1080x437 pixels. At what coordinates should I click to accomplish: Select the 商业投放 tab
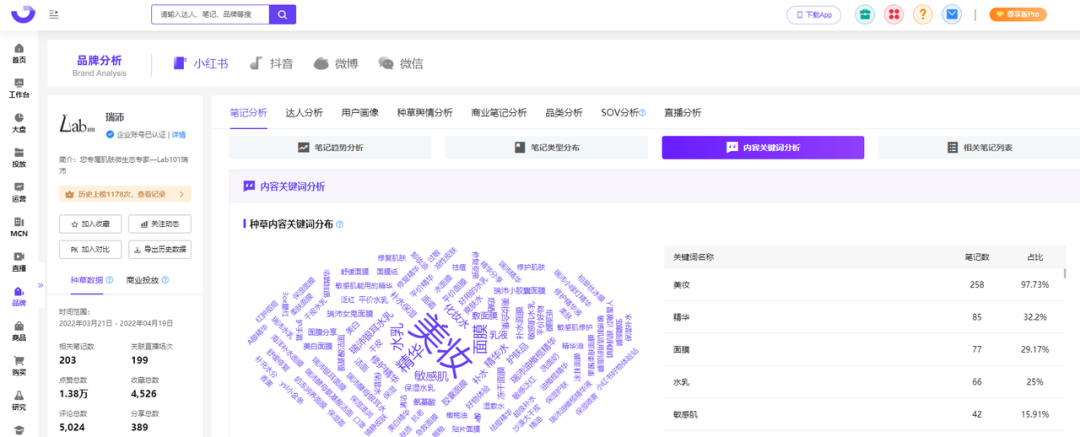pyautogui.click(x=143, y=280)
